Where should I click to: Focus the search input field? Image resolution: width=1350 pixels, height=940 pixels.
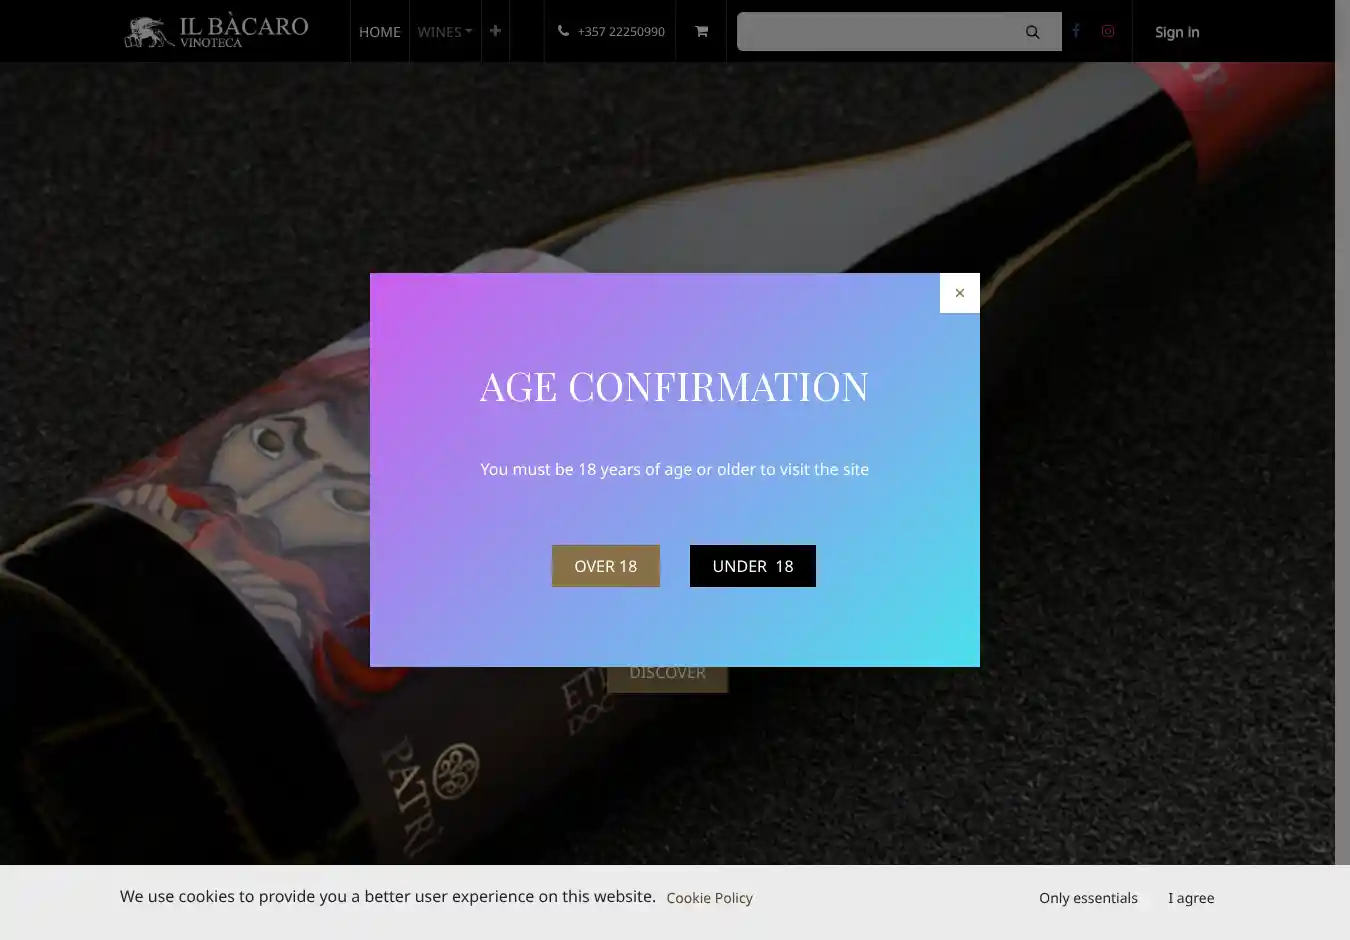[x=877, y=32]
